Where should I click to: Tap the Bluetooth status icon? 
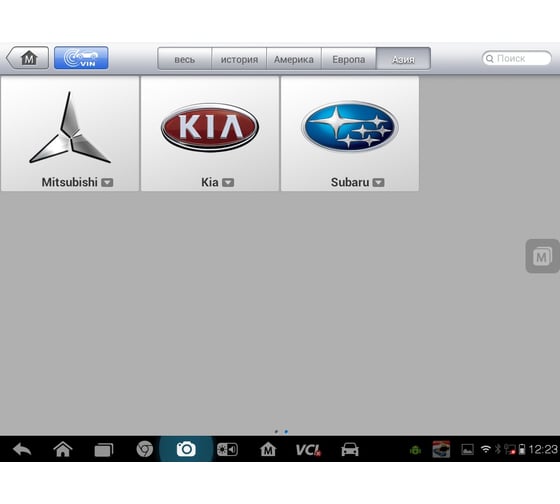[x=498, y=449]
